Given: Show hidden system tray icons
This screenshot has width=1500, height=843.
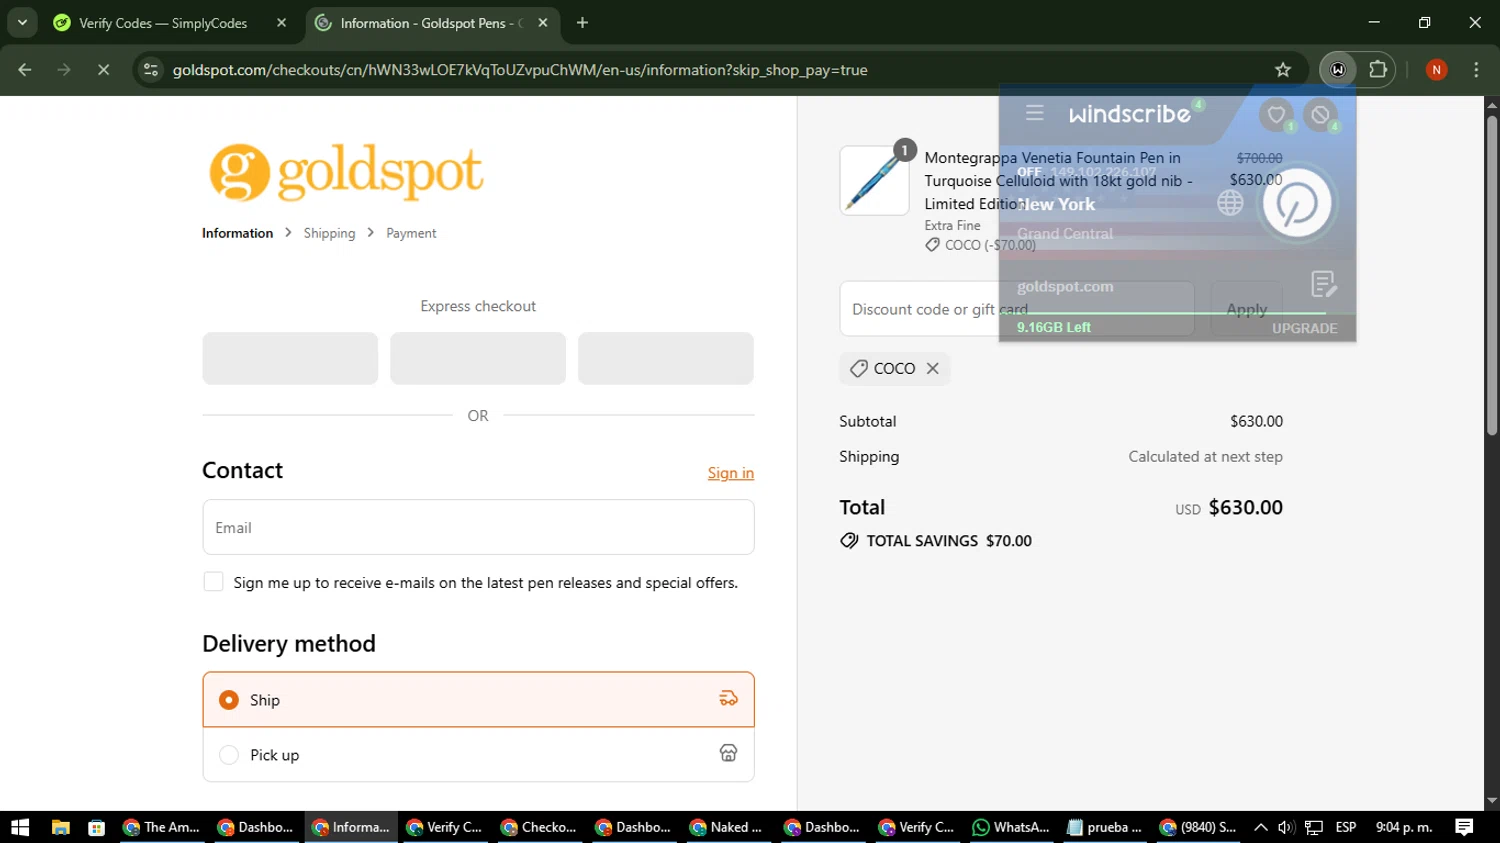Looking at the screenshot, I should (1260, 827).
